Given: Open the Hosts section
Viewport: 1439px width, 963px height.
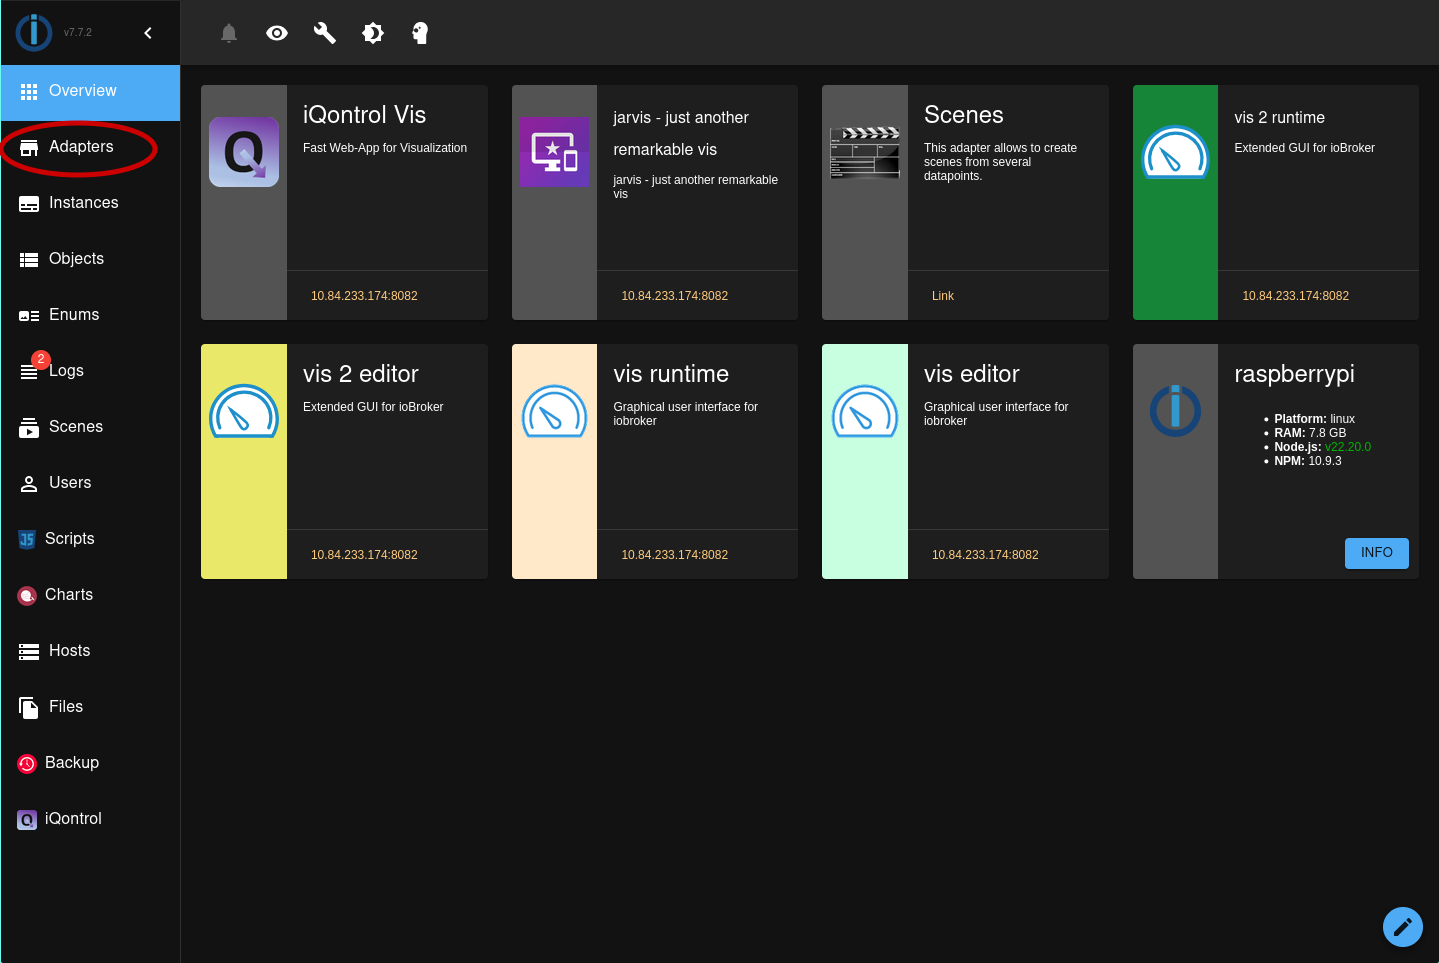Looking at the screenshot, I should point(68,650).
